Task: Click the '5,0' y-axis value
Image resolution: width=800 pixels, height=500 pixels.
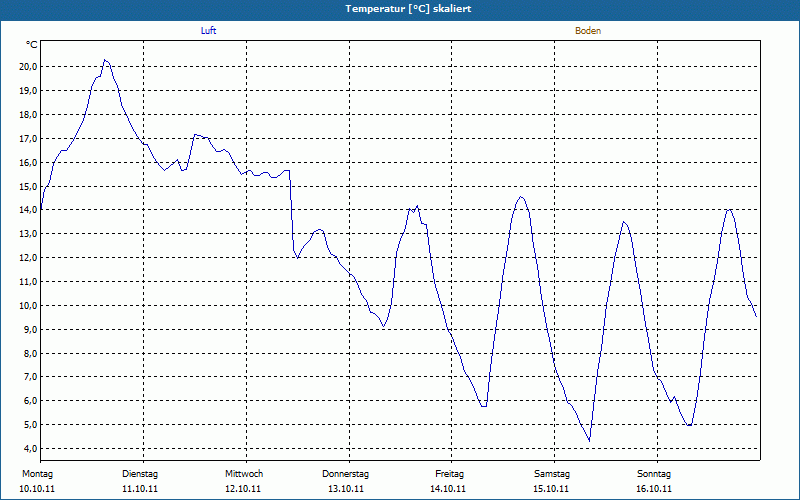Action: click(x=30, y=424)
